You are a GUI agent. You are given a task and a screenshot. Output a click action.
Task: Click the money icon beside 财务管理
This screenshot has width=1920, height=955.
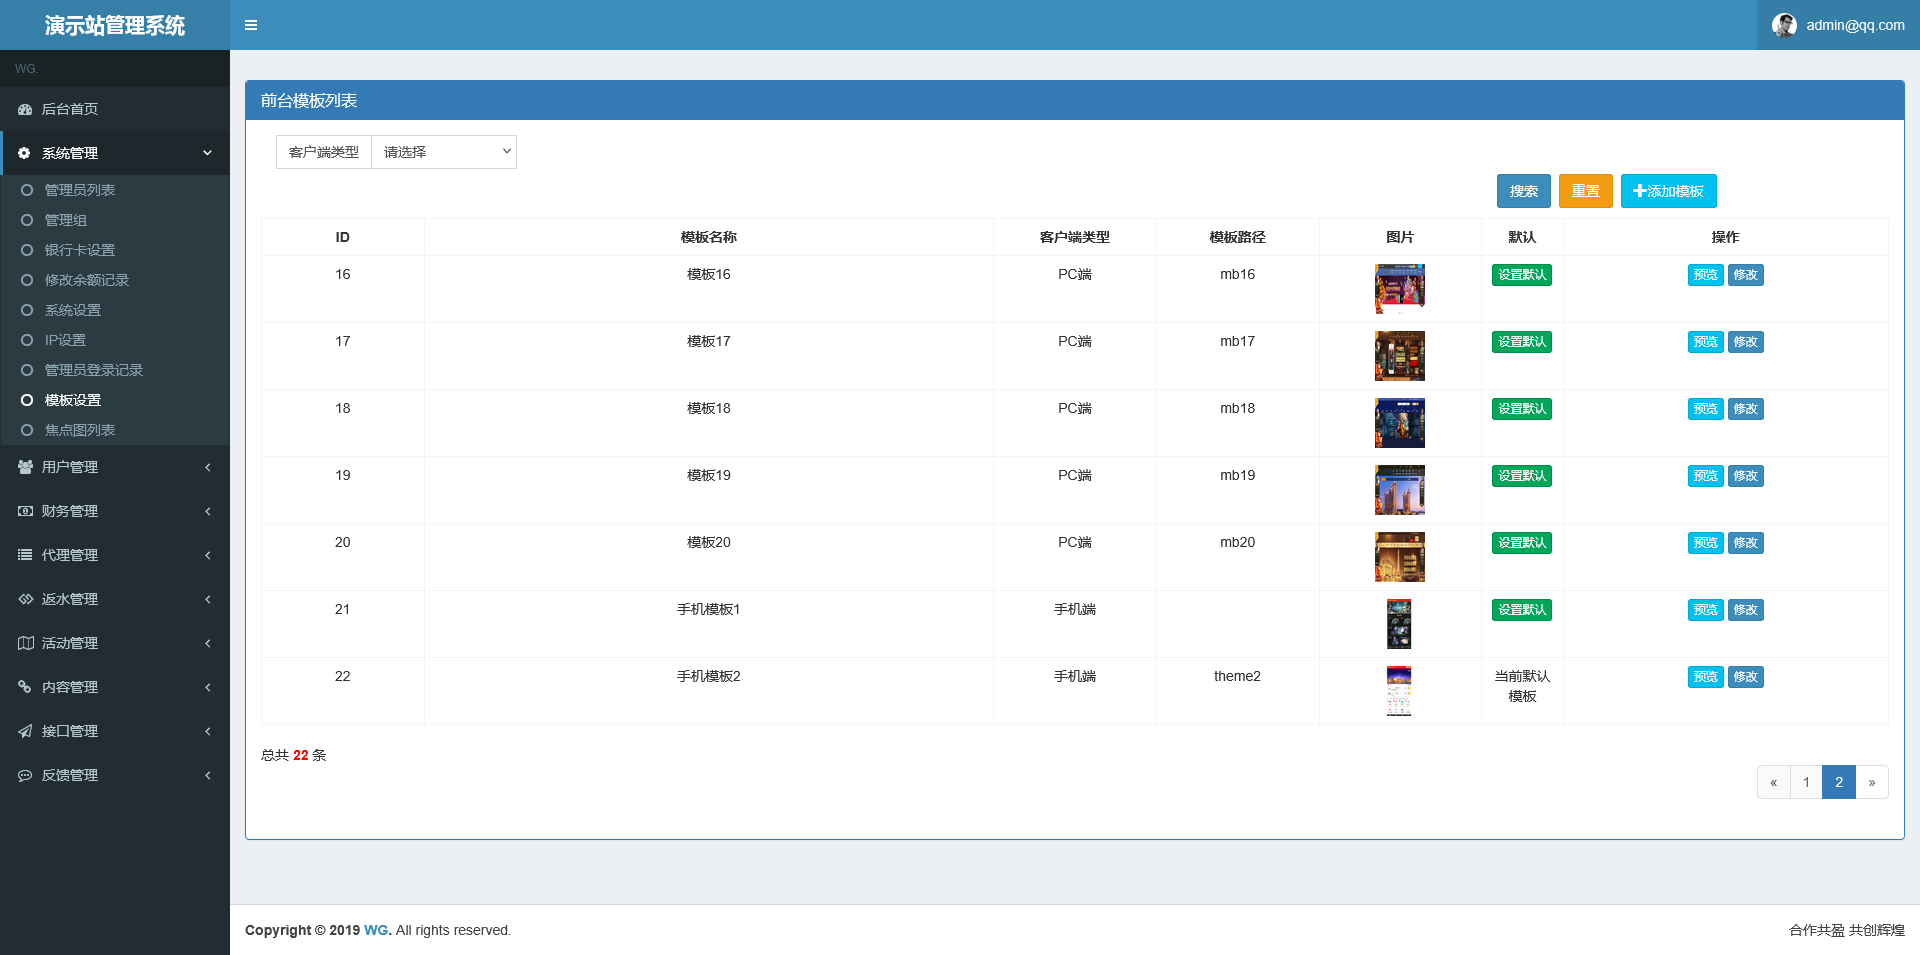25,511
